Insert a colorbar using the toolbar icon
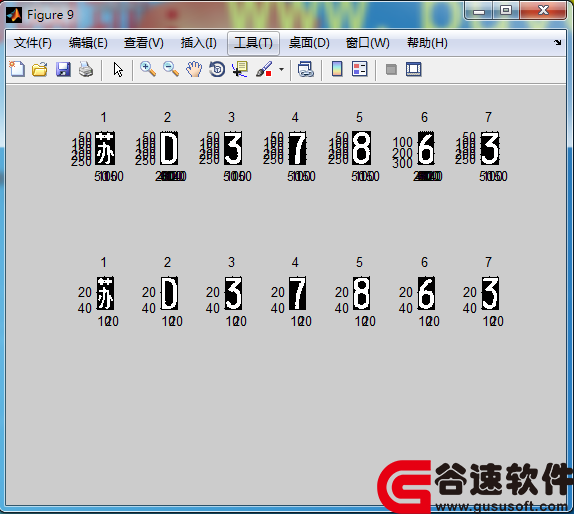 [x=337, y=69]
